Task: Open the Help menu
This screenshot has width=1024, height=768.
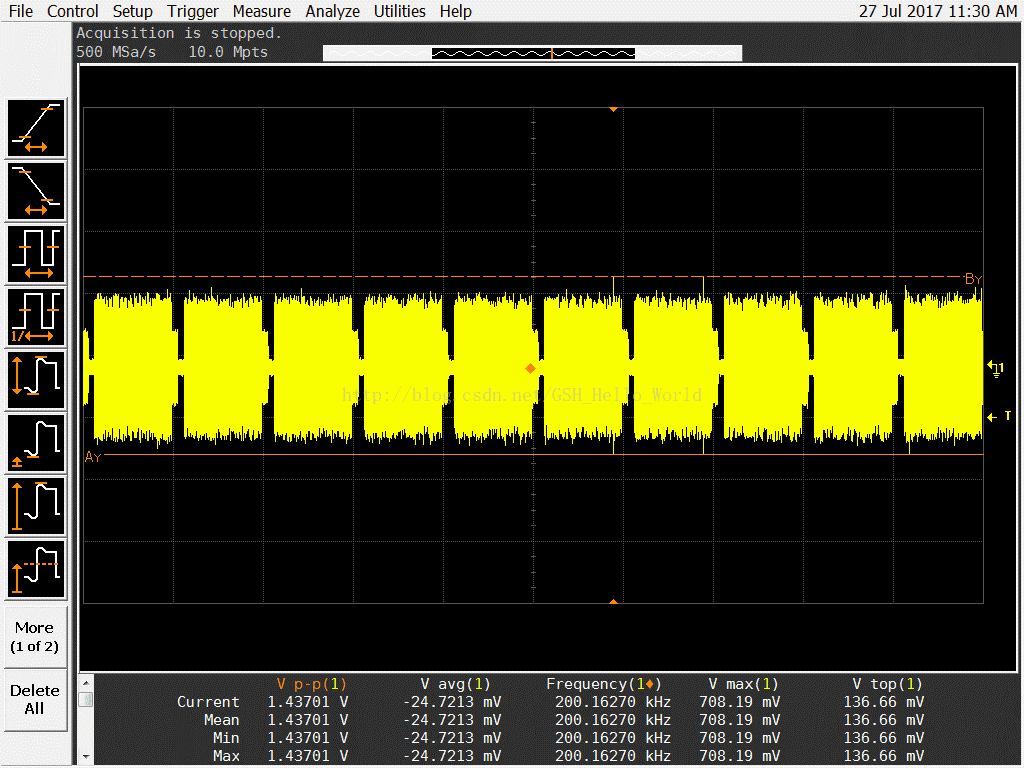Action: pos(455,11)
